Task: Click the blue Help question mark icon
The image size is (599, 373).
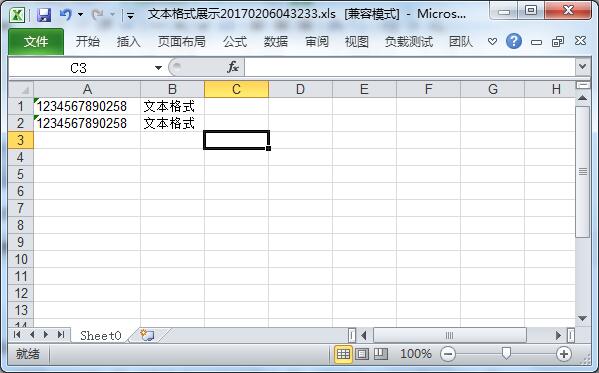Action: click(x=514, y=41)
